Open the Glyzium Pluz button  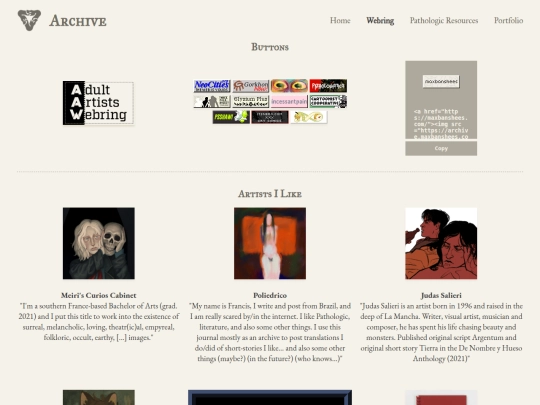(x=251, y=102)
